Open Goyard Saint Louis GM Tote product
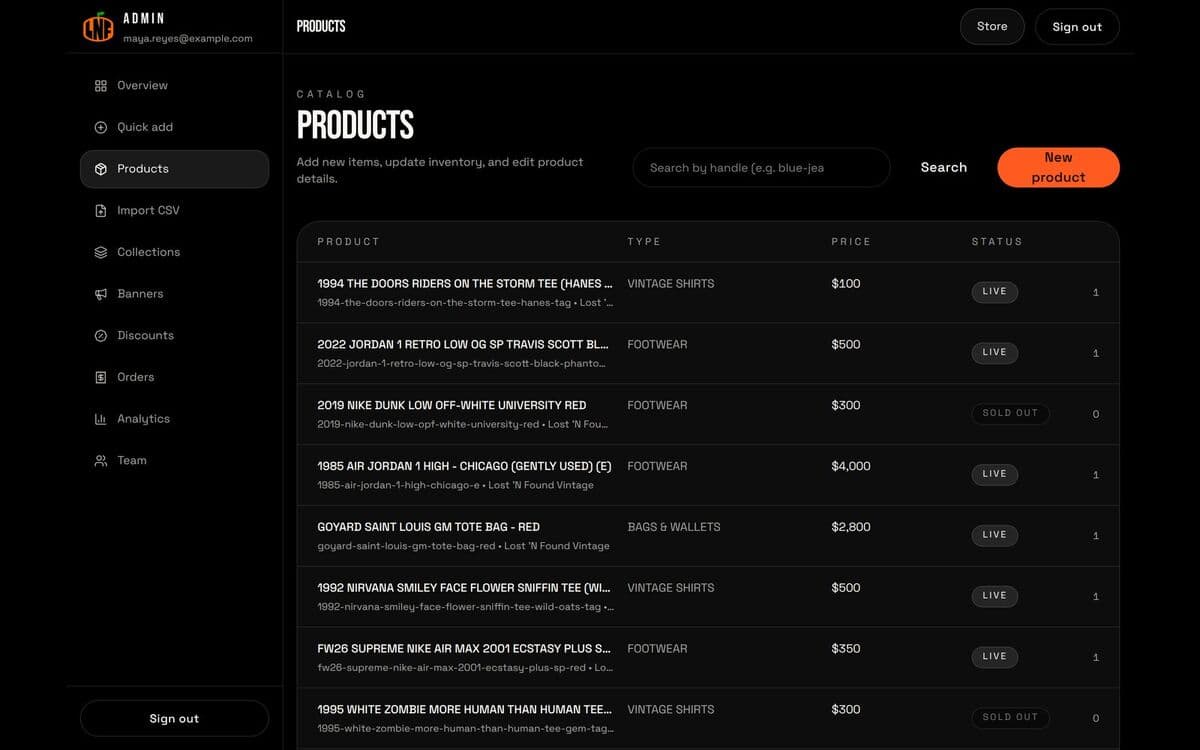 point(429,527)
